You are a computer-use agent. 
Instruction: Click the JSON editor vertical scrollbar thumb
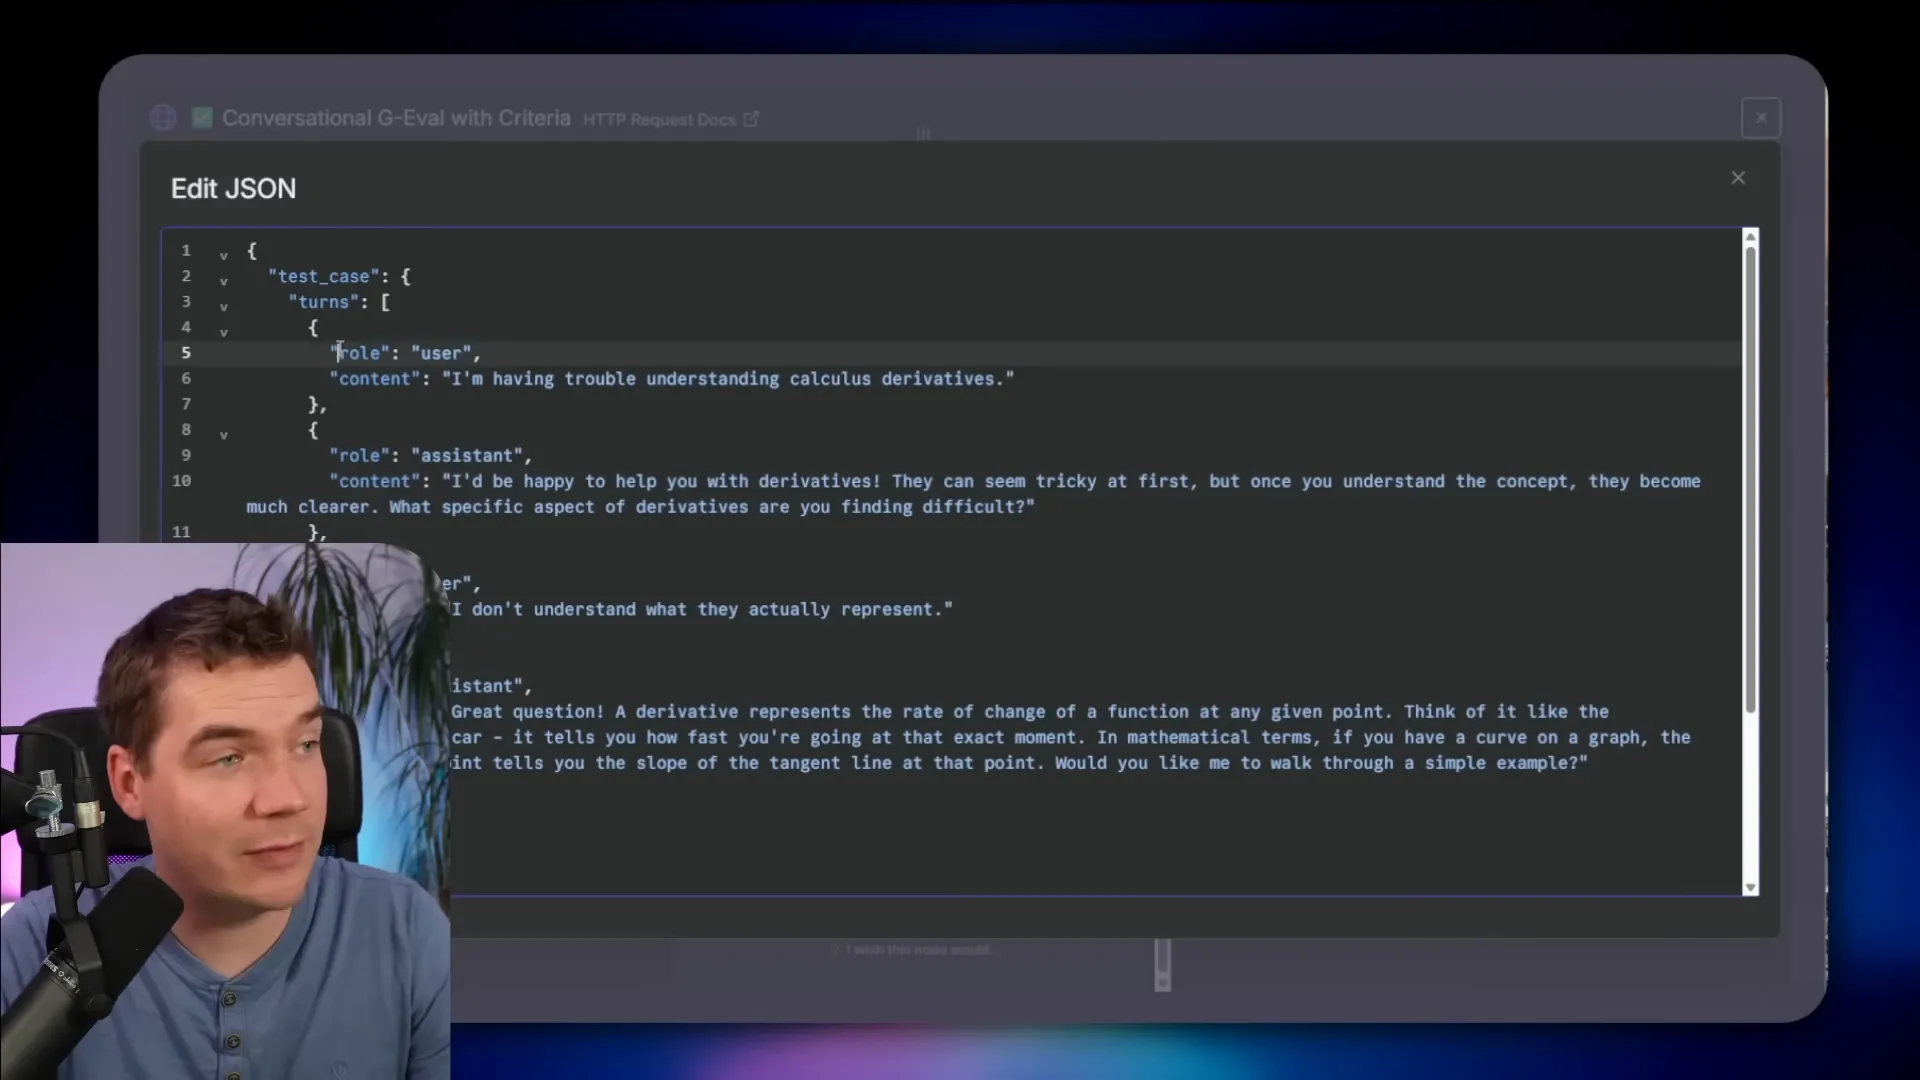tap(1750, 479)
